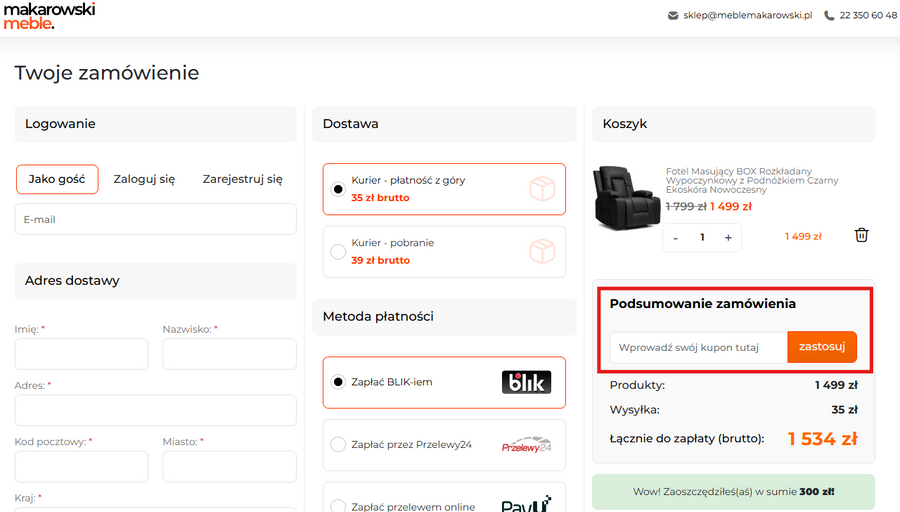Click the box icon for prepaid courier
Viewport: 900px width, 512px height.
(541, 189)
